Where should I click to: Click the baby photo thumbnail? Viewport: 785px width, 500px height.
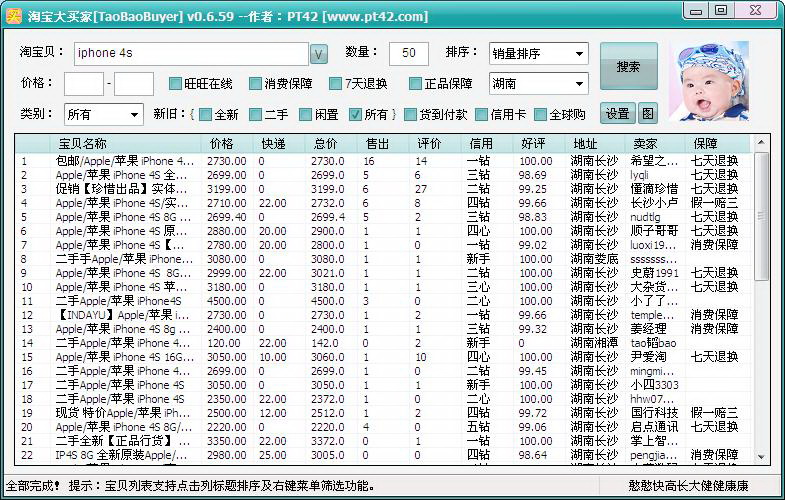[708, 81]
